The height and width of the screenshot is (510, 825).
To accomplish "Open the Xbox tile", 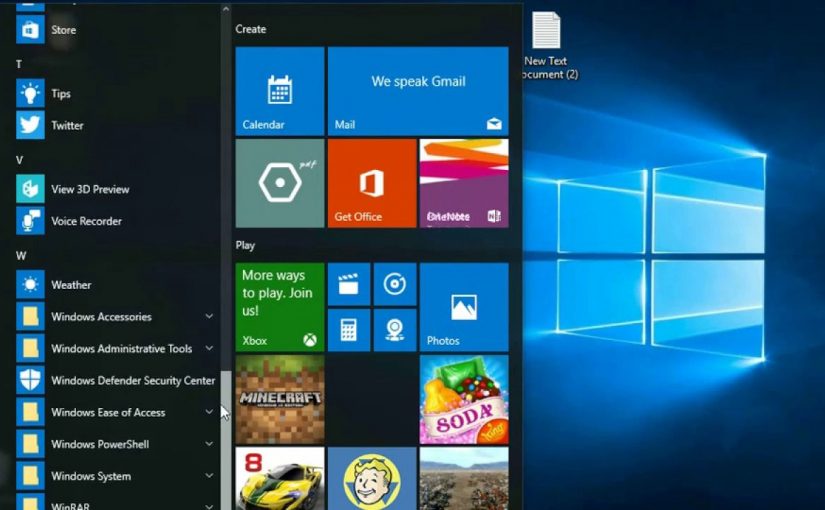I will tap(280, 307).
